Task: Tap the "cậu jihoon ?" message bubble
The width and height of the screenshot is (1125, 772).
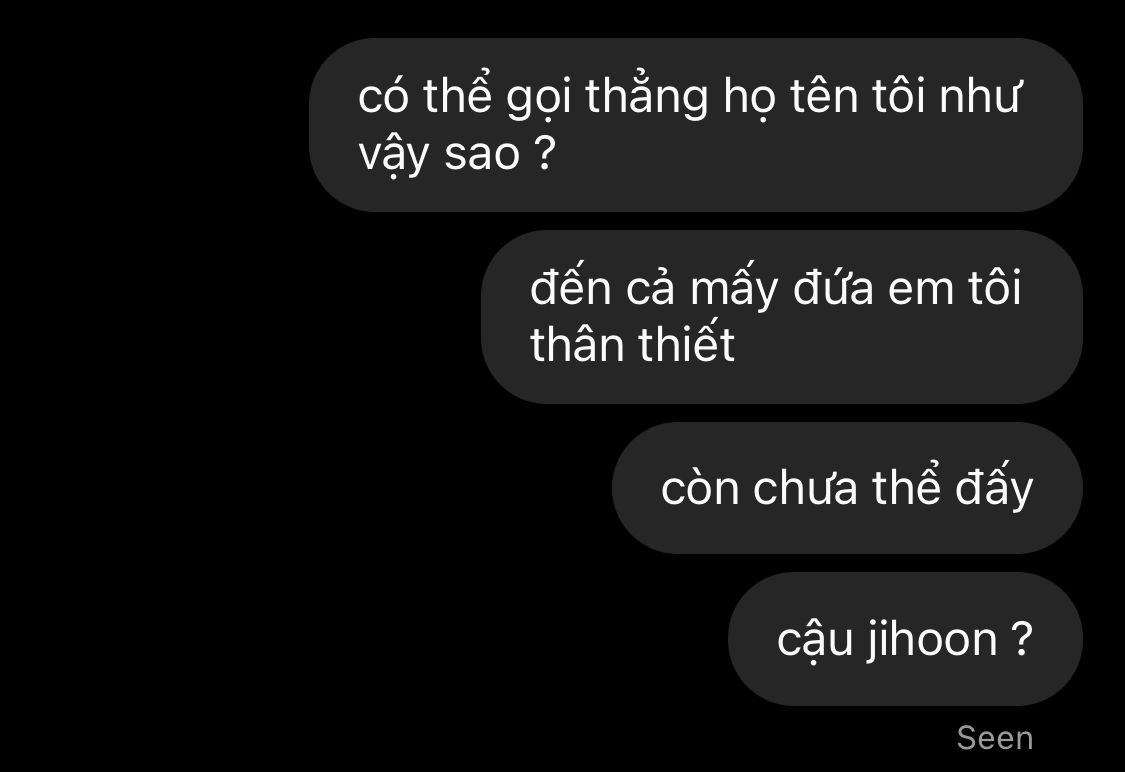Action: click(x=905, y=639)
